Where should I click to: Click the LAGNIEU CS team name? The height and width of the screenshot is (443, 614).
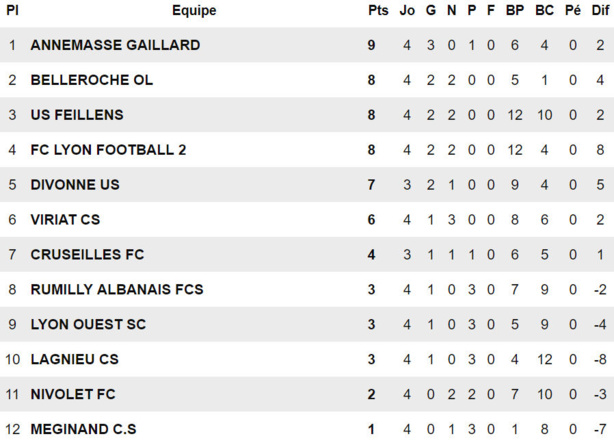74,360
